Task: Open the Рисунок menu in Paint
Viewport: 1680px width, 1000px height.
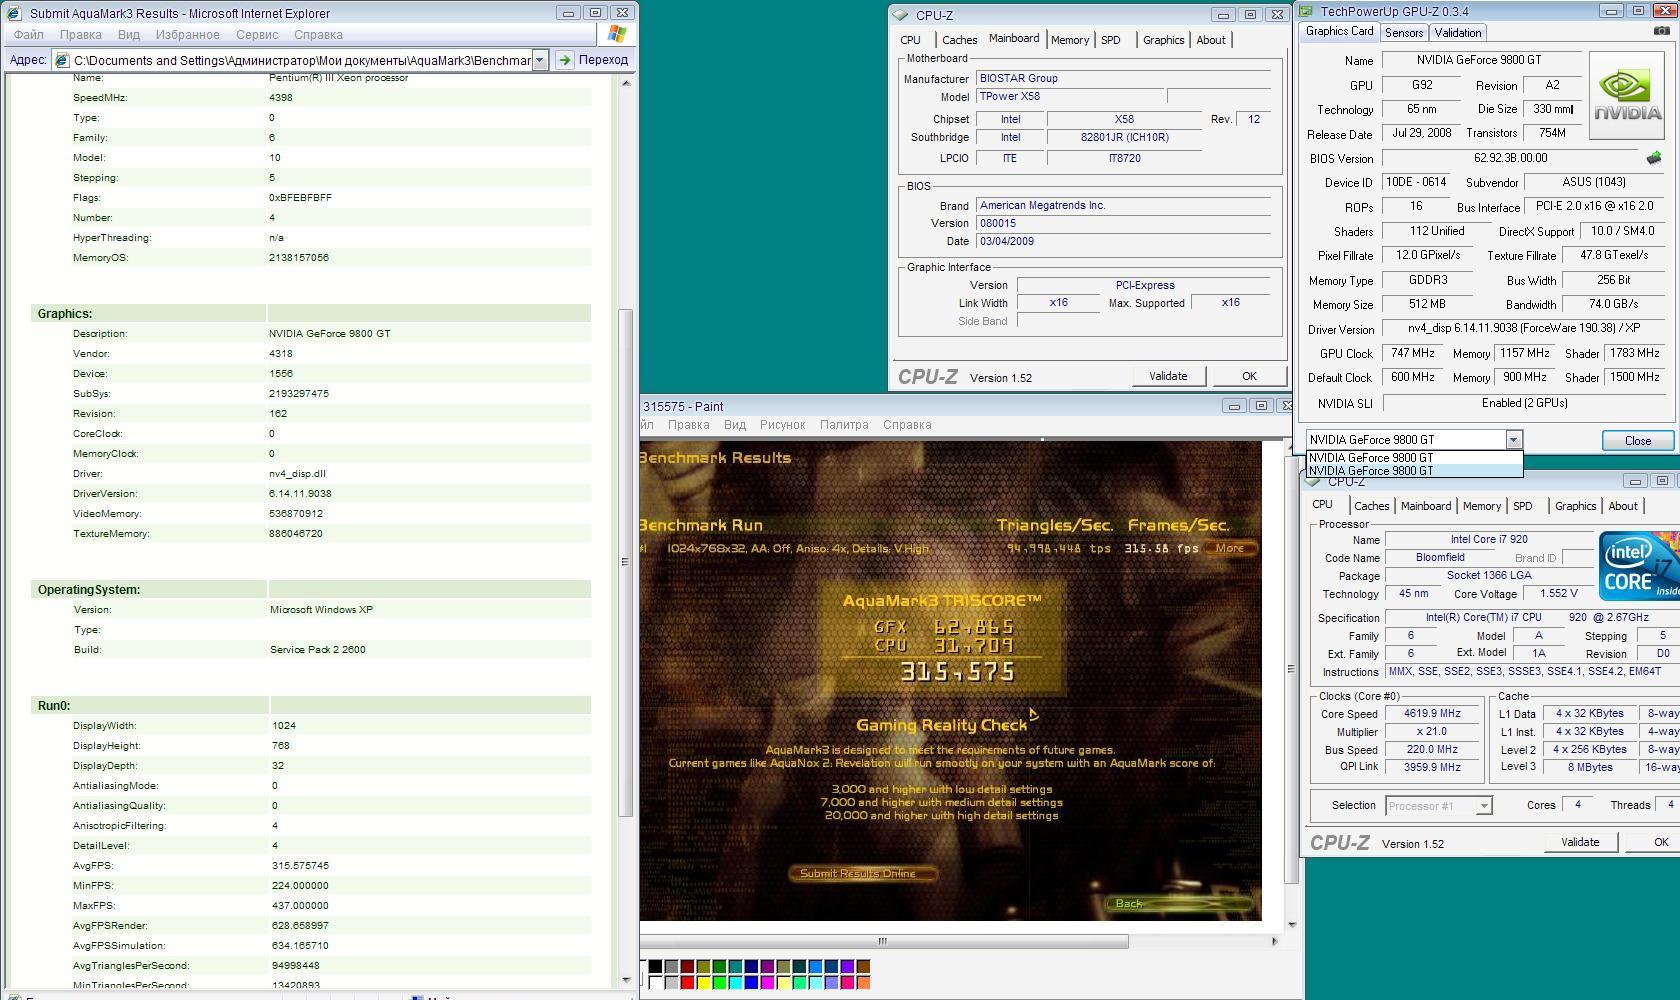Action: 782,425
